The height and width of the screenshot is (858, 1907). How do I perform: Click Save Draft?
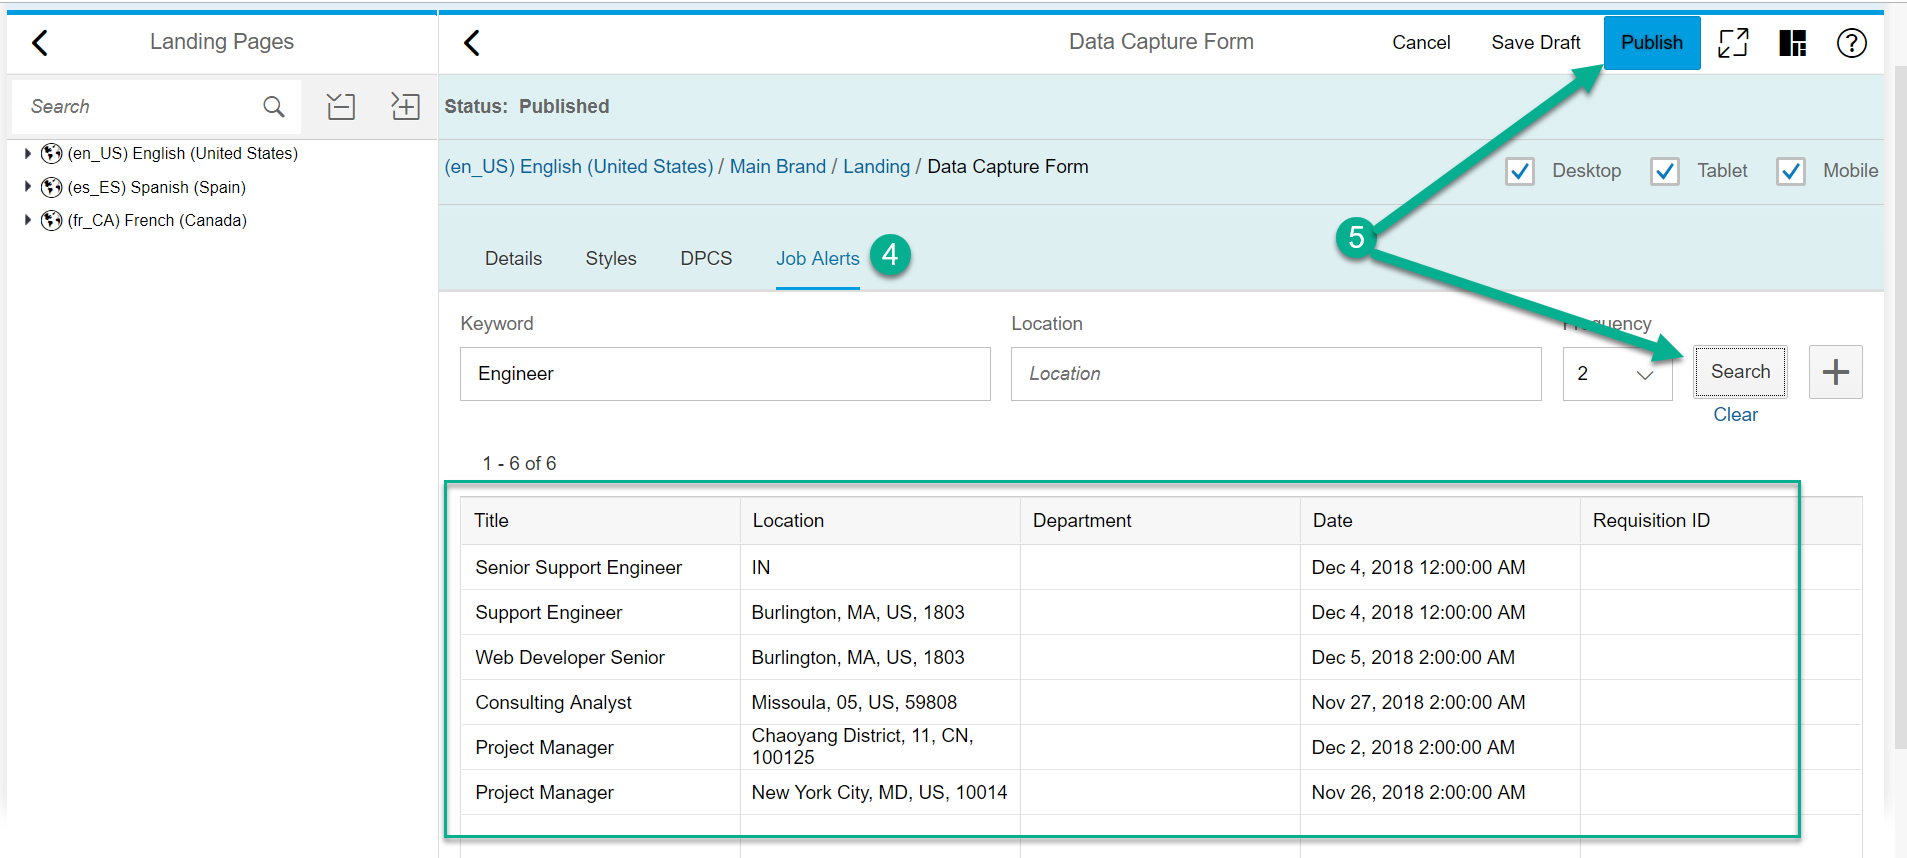(x=1536, y=42)
